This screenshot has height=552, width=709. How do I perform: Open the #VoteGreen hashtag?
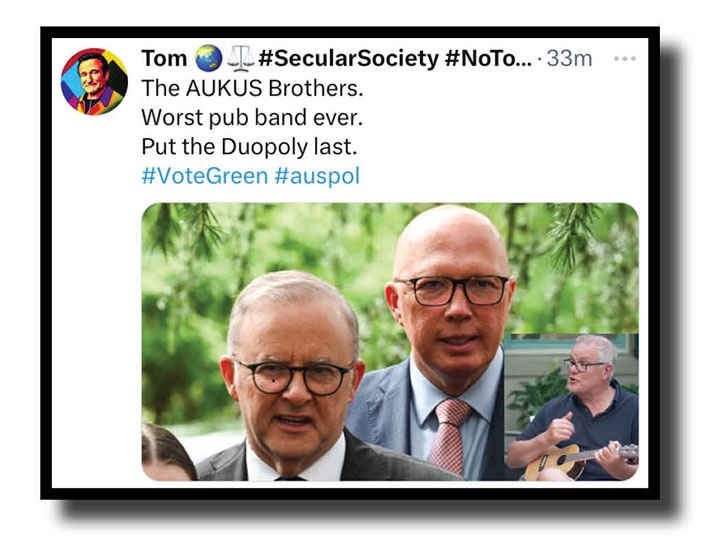(x=205, y=175)
